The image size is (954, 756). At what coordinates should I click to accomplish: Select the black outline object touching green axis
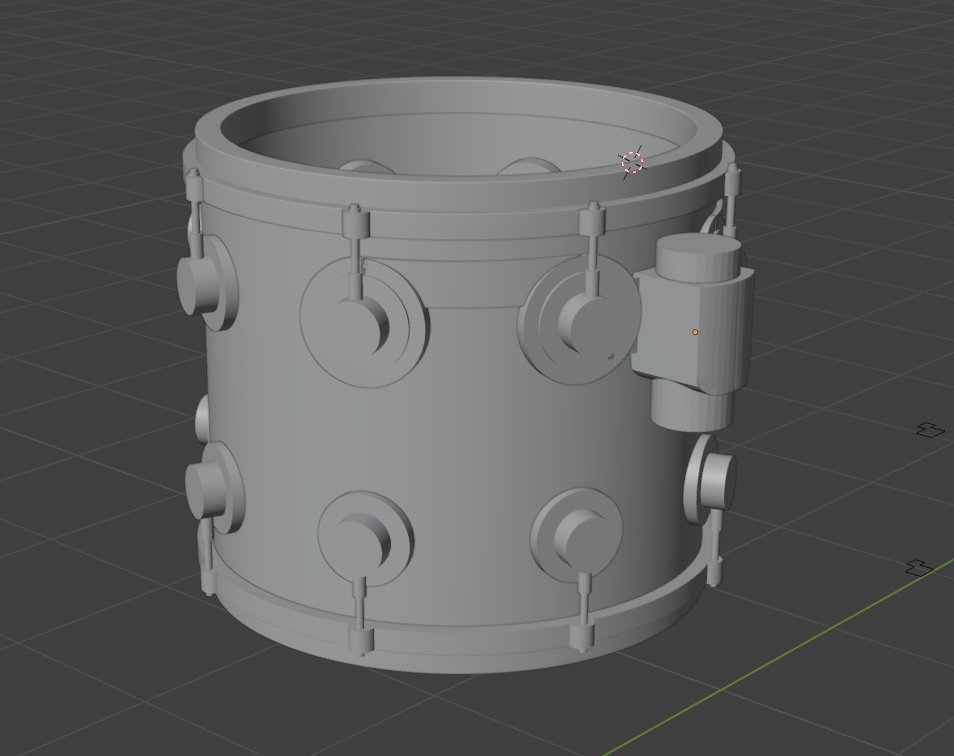tap(919, 568)
